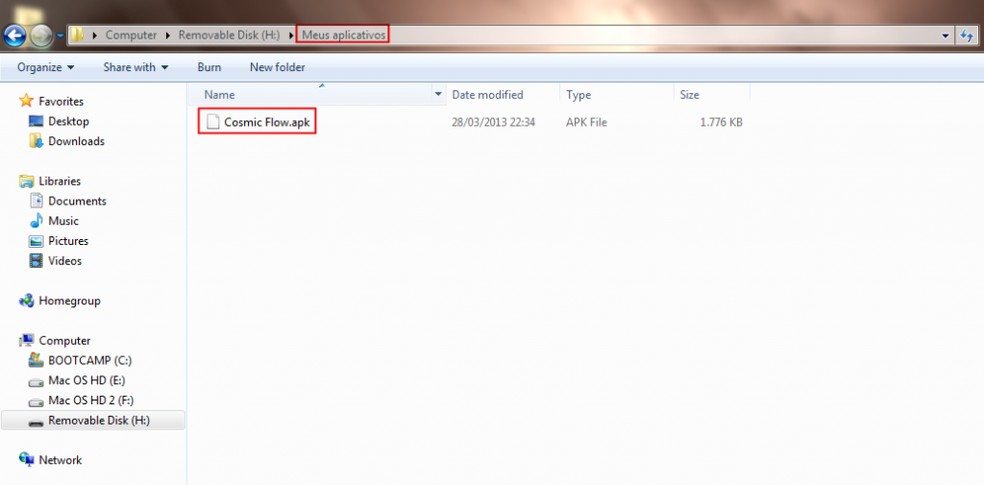Open the Documents library
Image resolution: width=984 pixels, height=485 pixels.
77,201
